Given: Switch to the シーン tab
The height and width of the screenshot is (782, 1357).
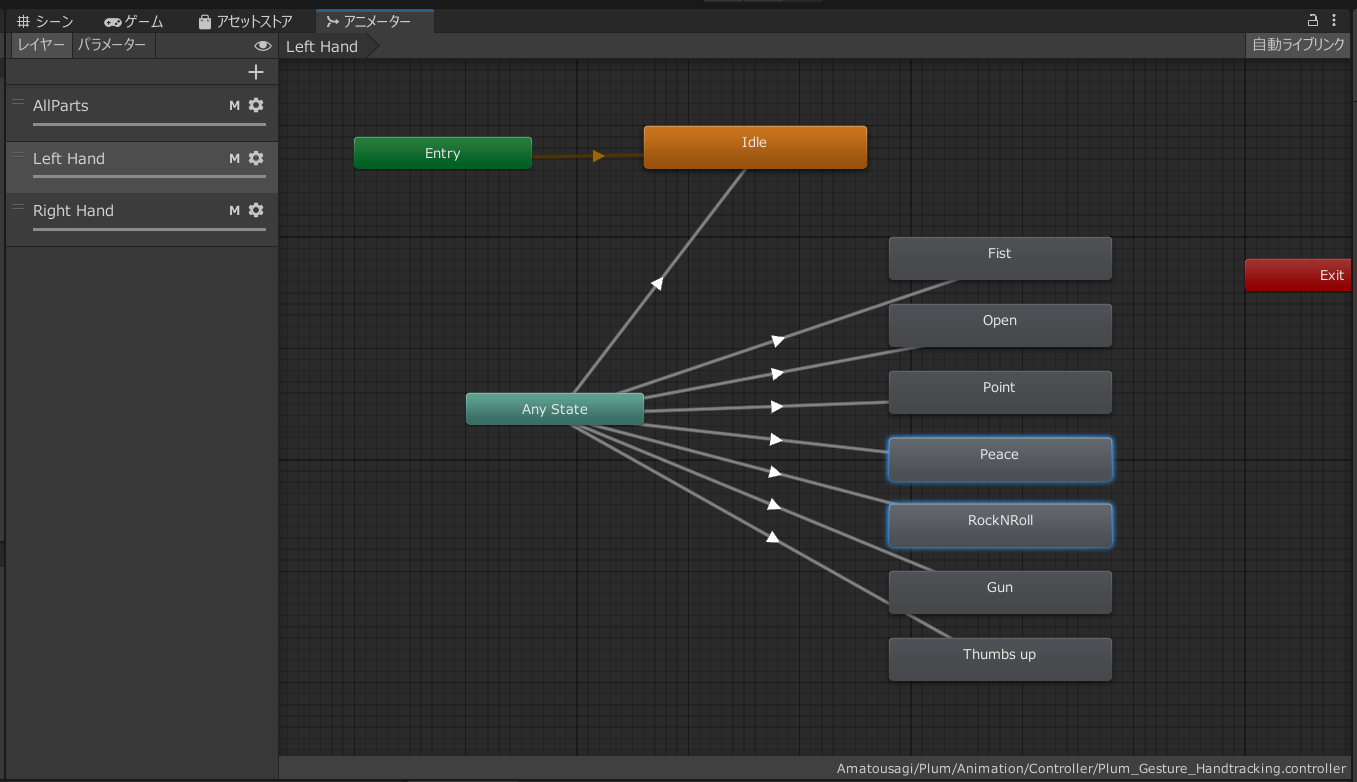Looking at the screenshot, I should click(46, 21).
